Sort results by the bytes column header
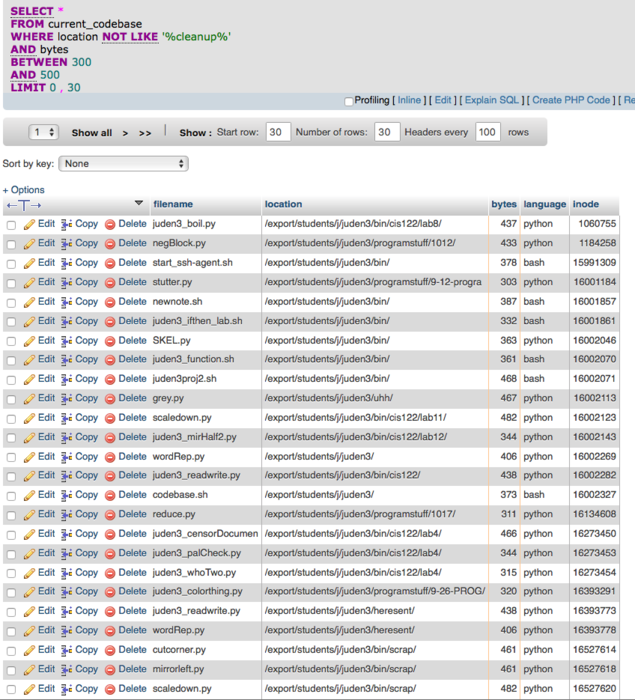Viewport: 635px width, 700px height. [x=503, y=204]
